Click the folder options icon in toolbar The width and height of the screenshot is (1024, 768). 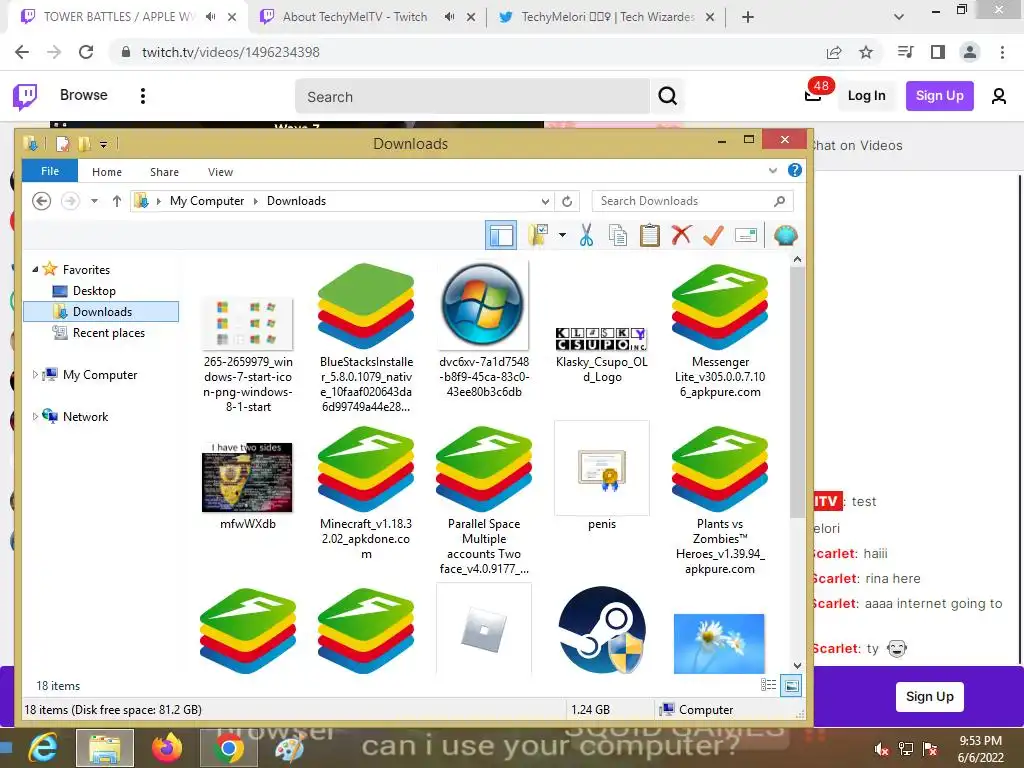539,235
